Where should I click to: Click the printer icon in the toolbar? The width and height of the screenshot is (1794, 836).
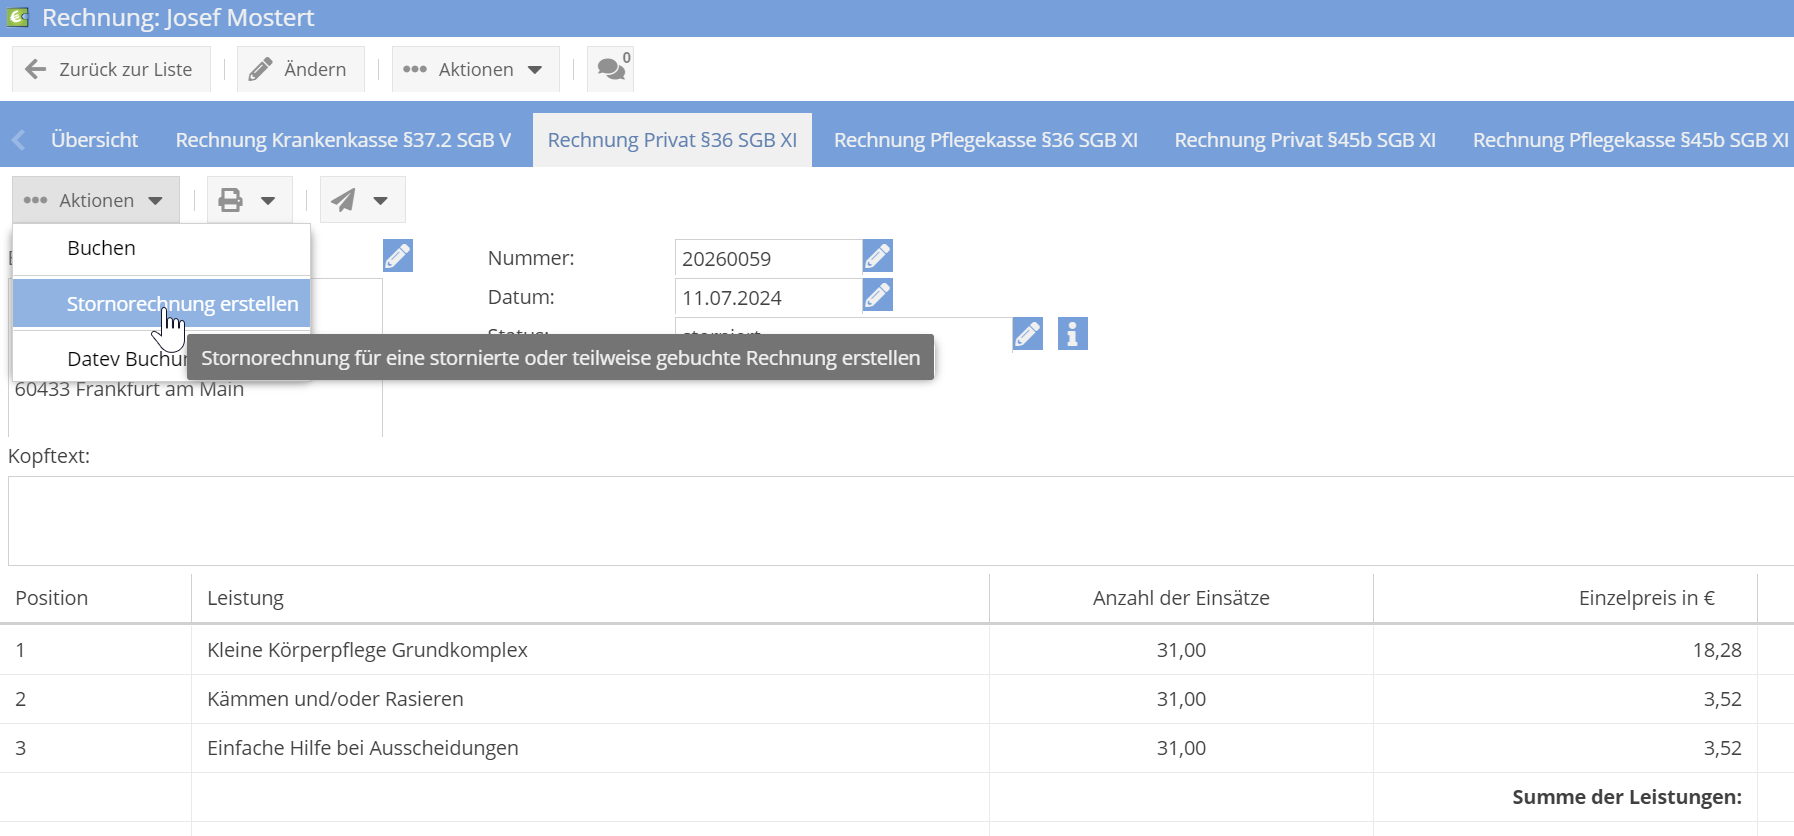coord(231,200)
